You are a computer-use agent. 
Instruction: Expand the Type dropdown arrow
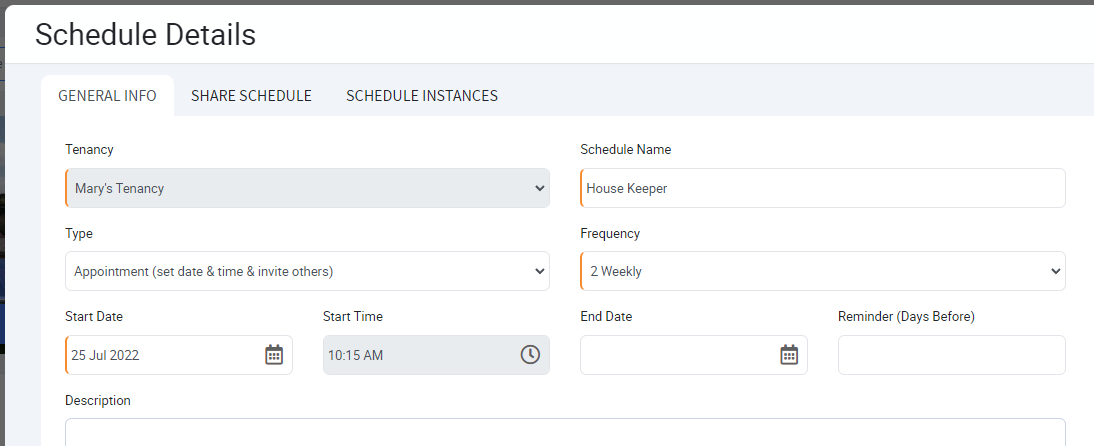pos(539,272)
